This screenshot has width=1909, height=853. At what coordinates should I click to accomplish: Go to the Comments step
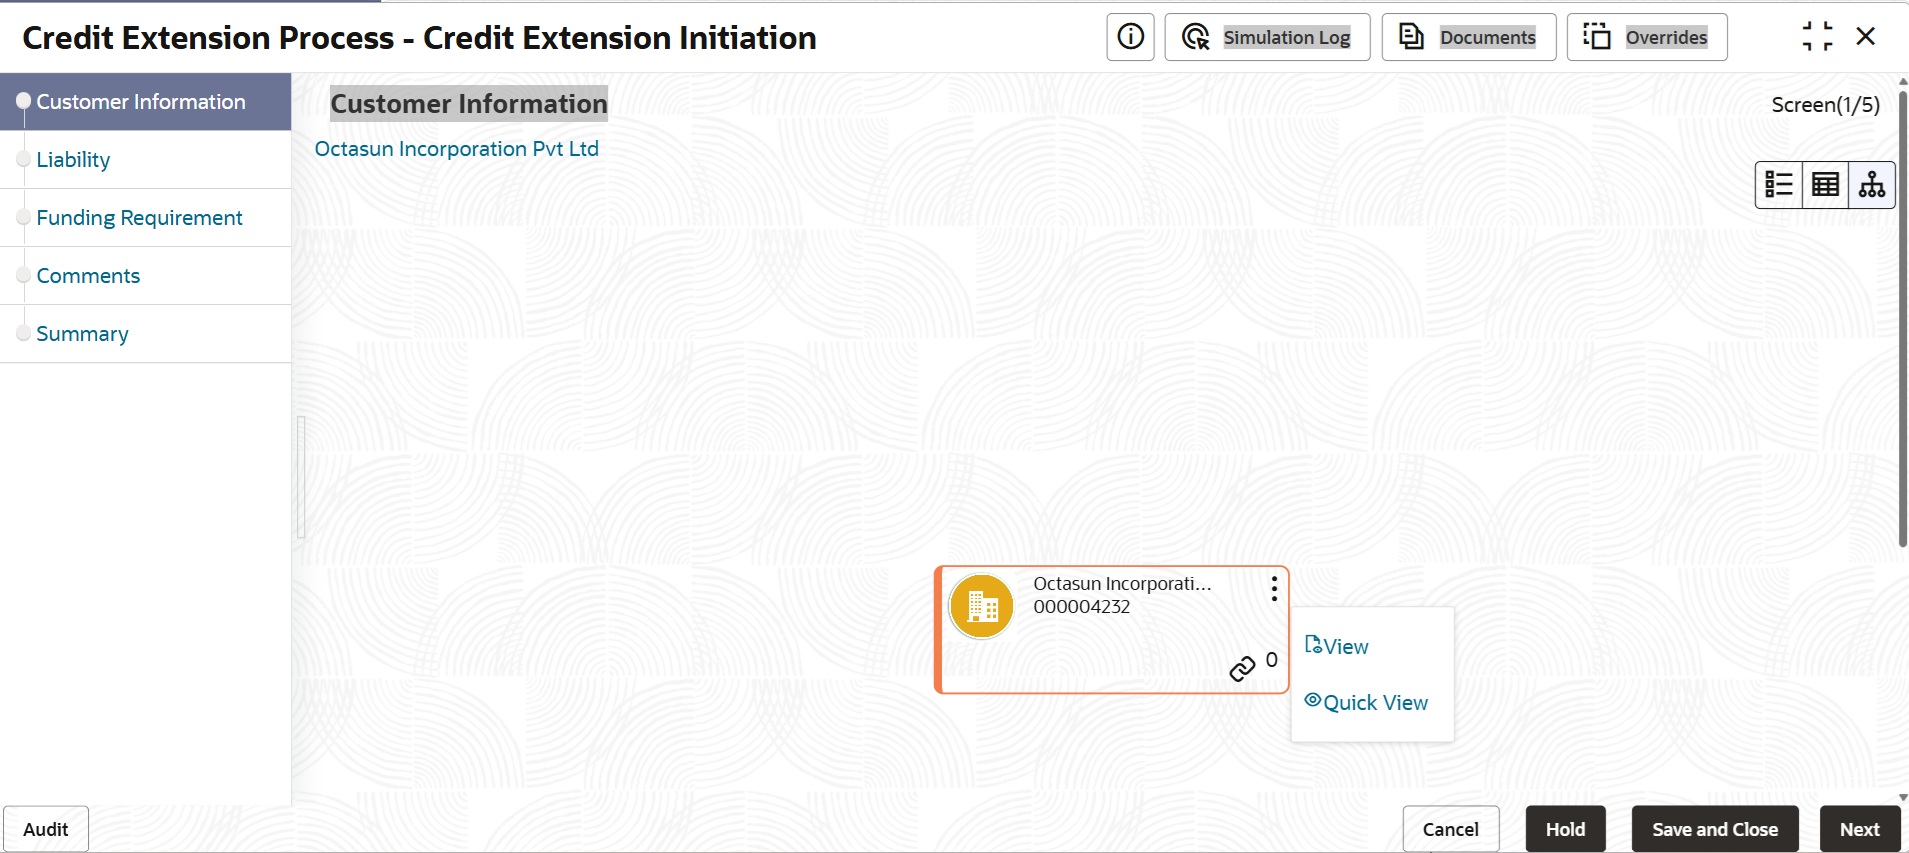pos(145,276)
